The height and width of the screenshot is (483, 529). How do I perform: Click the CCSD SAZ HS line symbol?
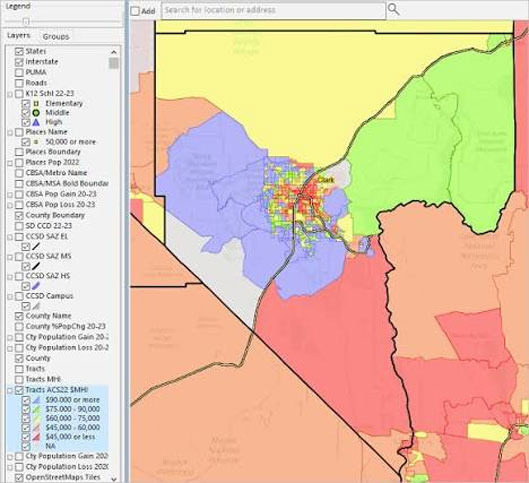(36, 286)
